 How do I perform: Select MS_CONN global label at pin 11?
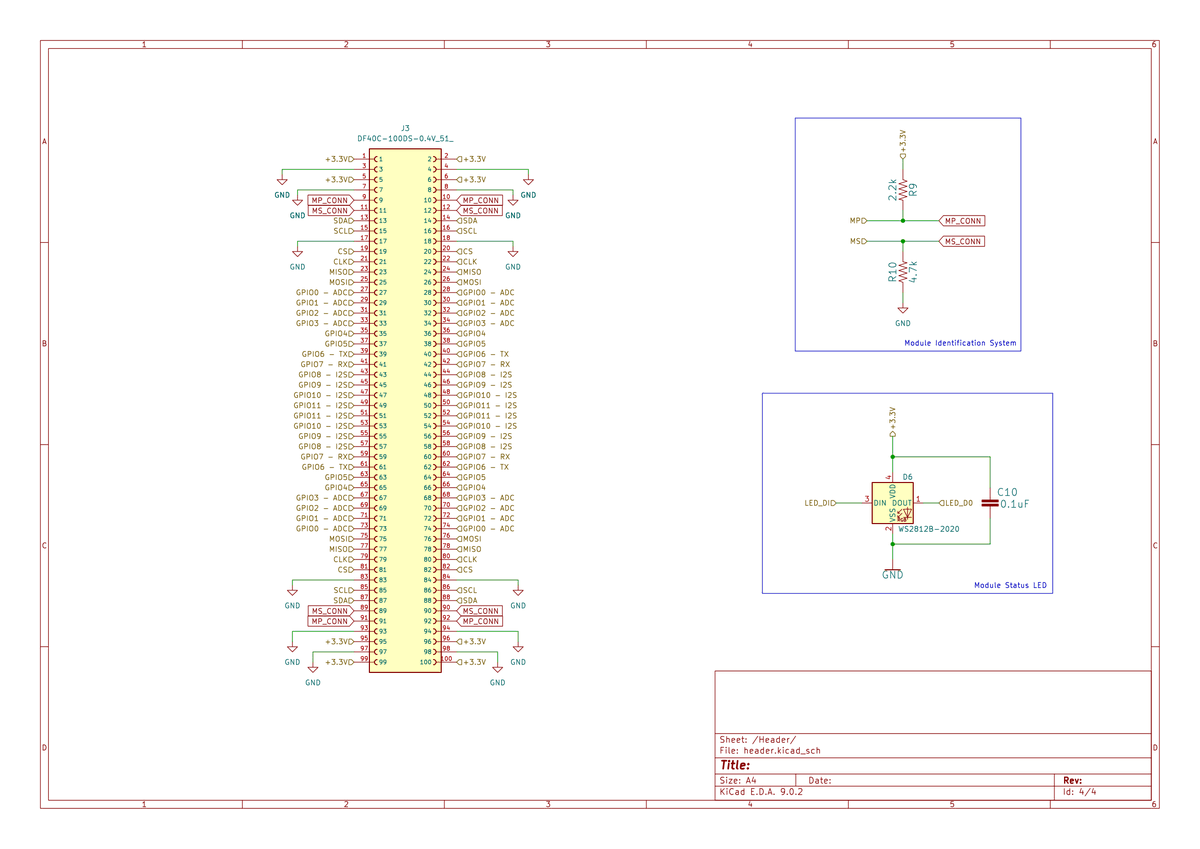330,211
